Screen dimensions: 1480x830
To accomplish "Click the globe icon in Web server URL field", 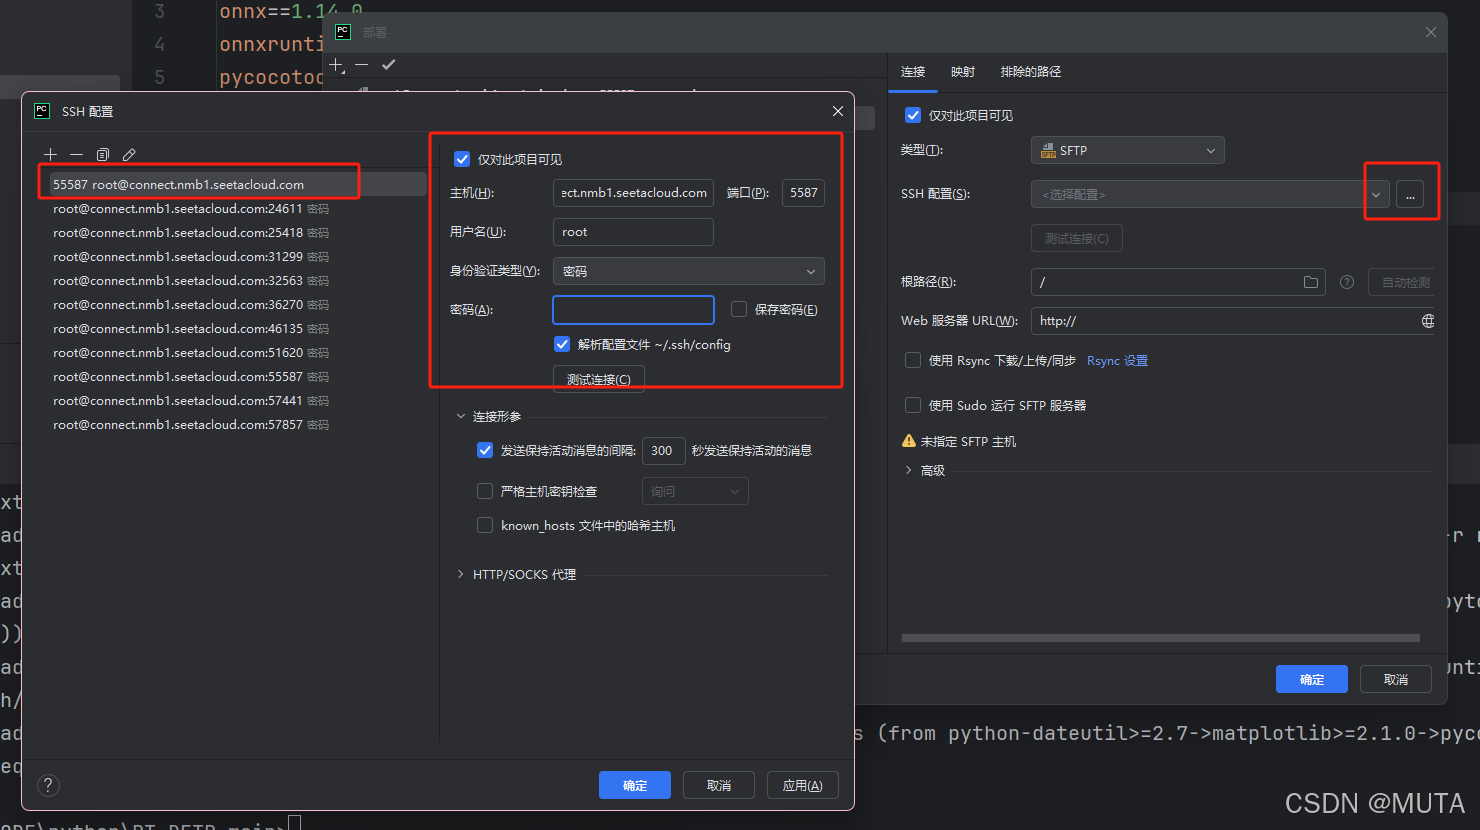I will click(1427, 321).
